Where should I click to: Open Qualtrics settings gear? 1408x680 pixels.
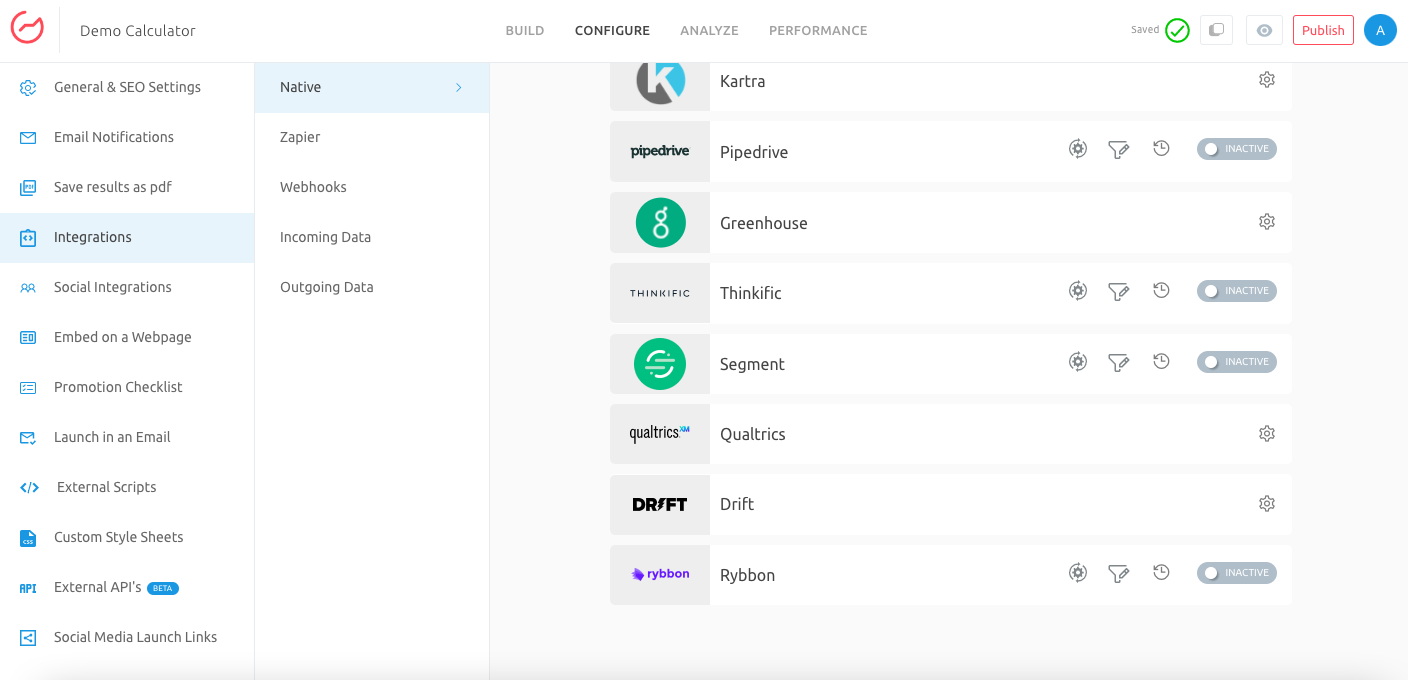[1267, 434]
